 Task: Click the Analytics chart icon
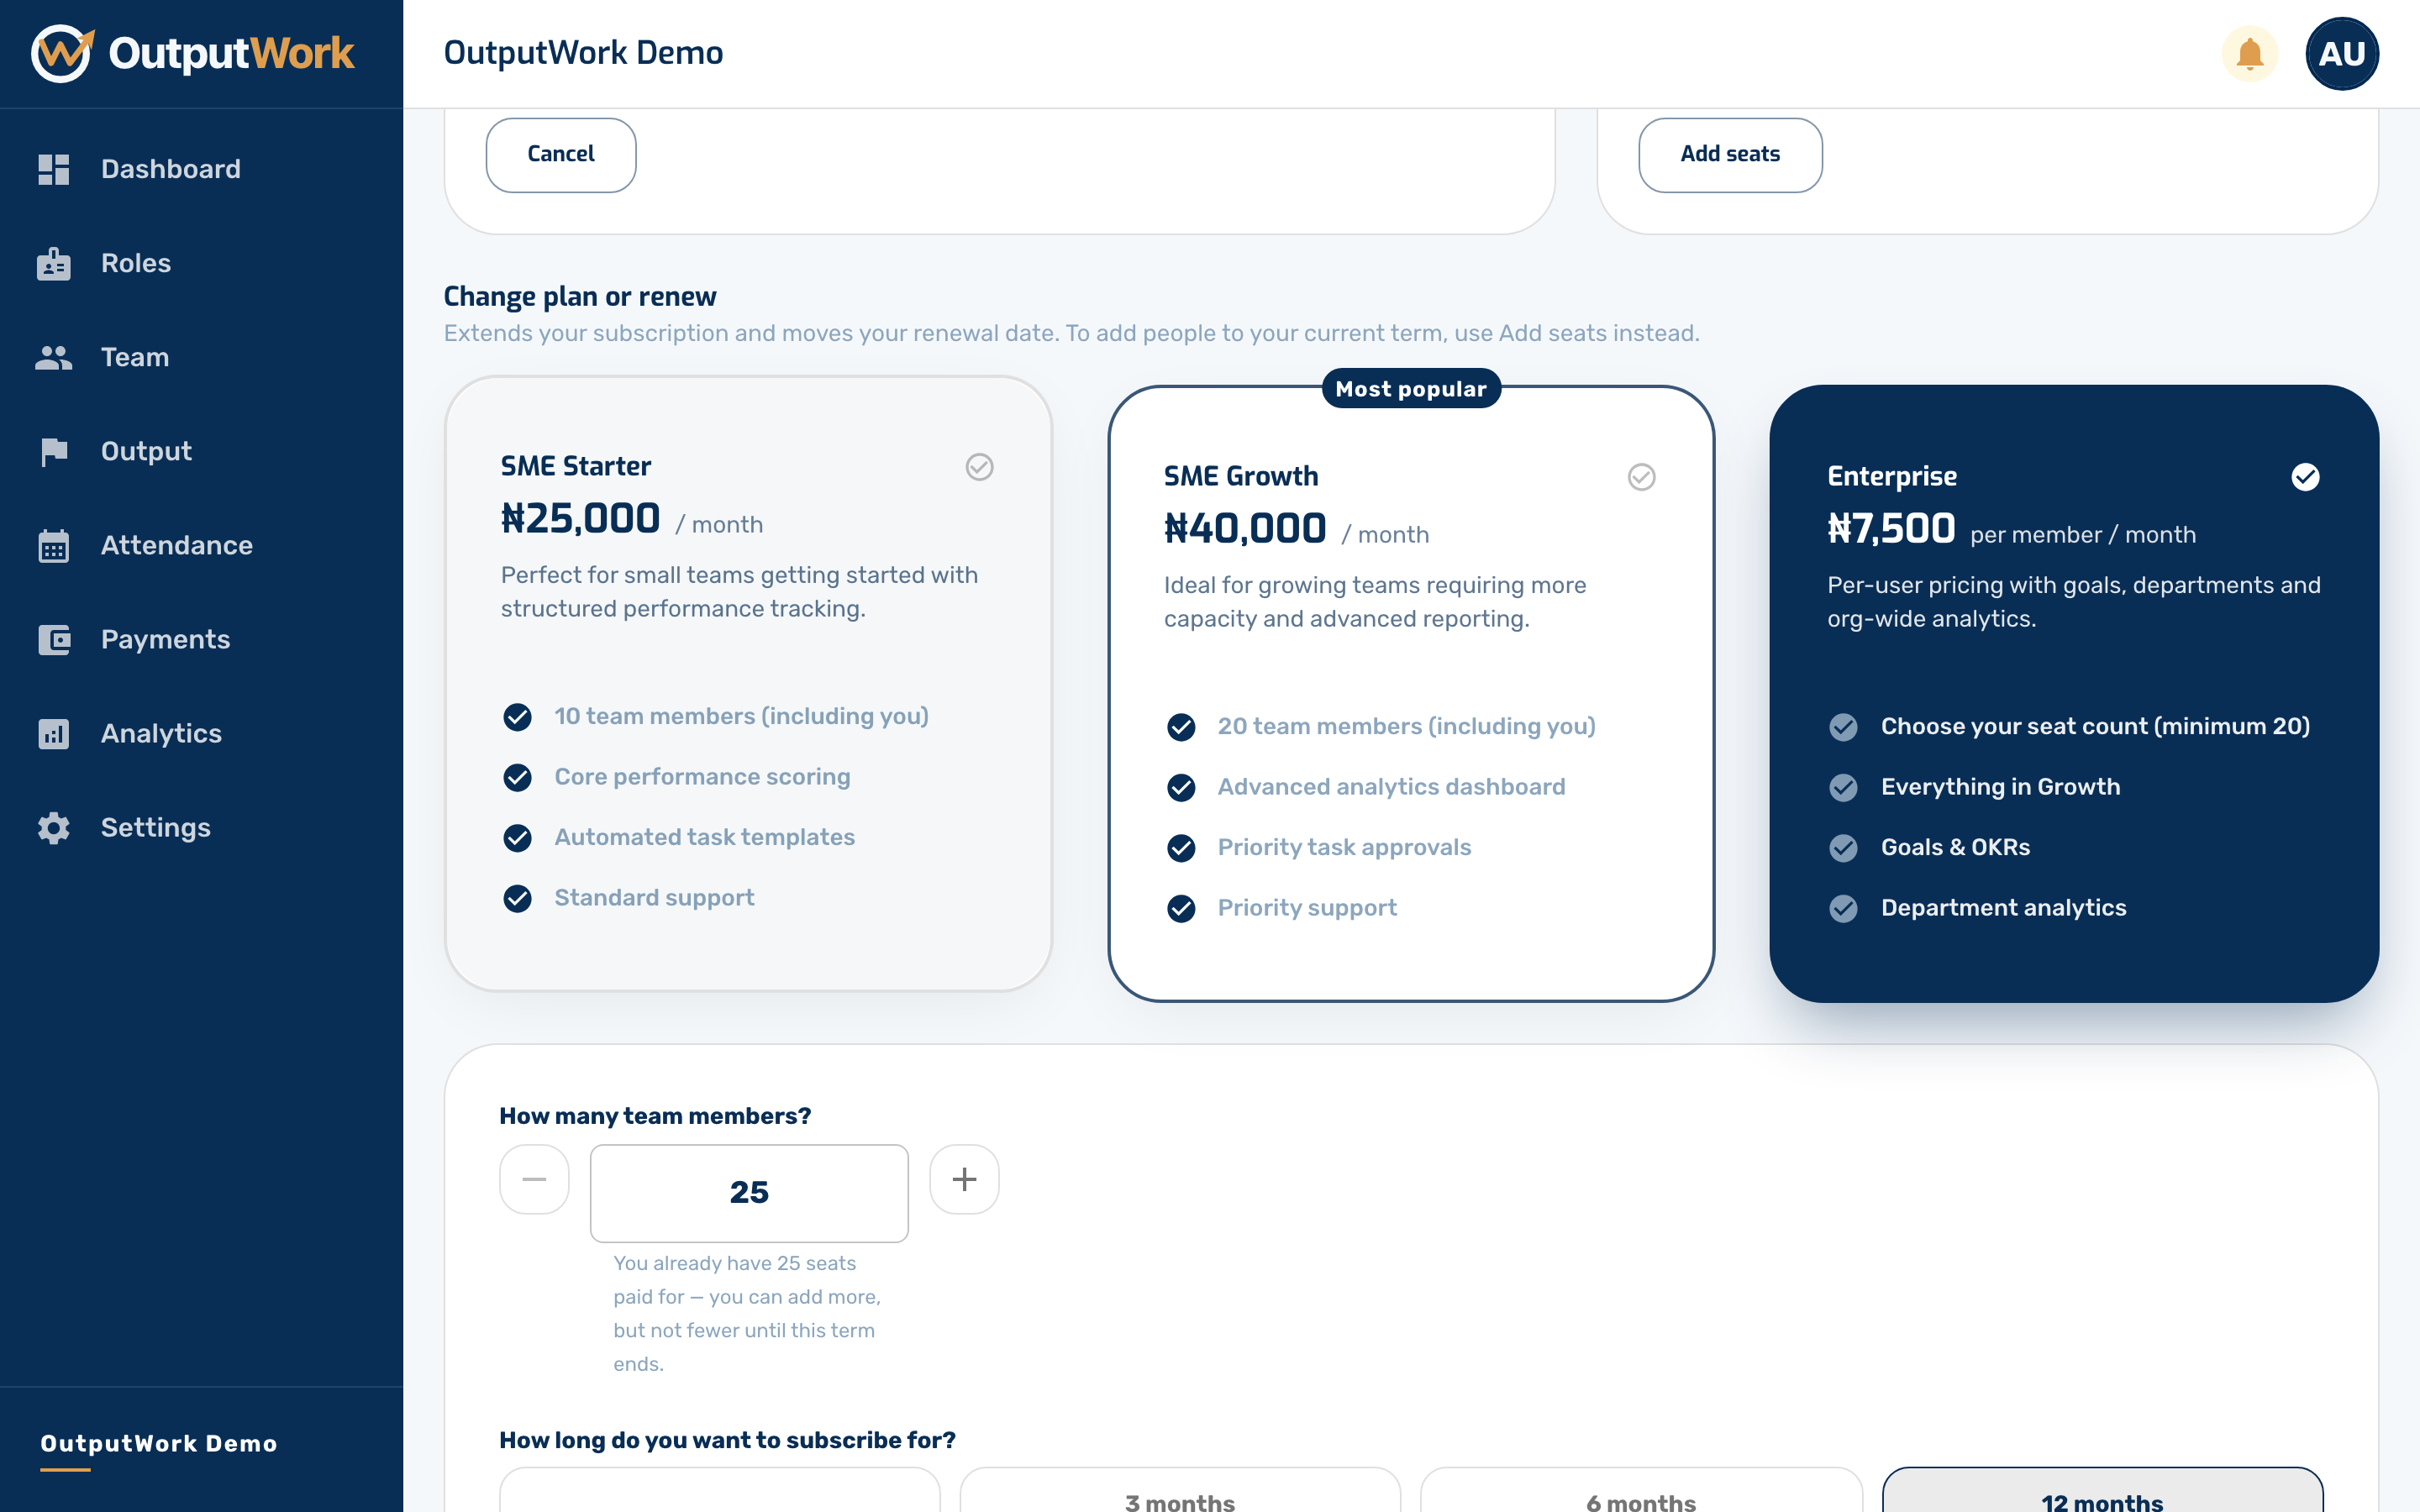click(54, 734)
